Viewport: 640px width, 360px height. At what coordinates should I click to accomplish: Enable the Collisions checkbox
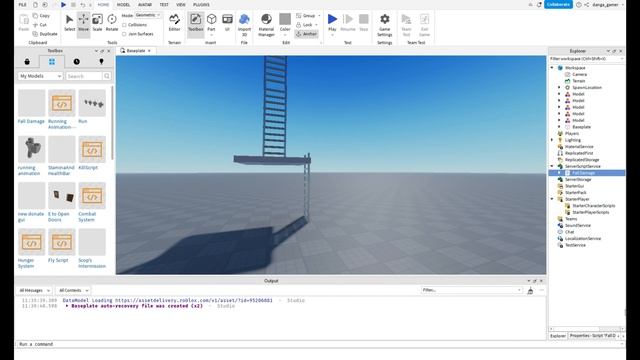point(124,25)
